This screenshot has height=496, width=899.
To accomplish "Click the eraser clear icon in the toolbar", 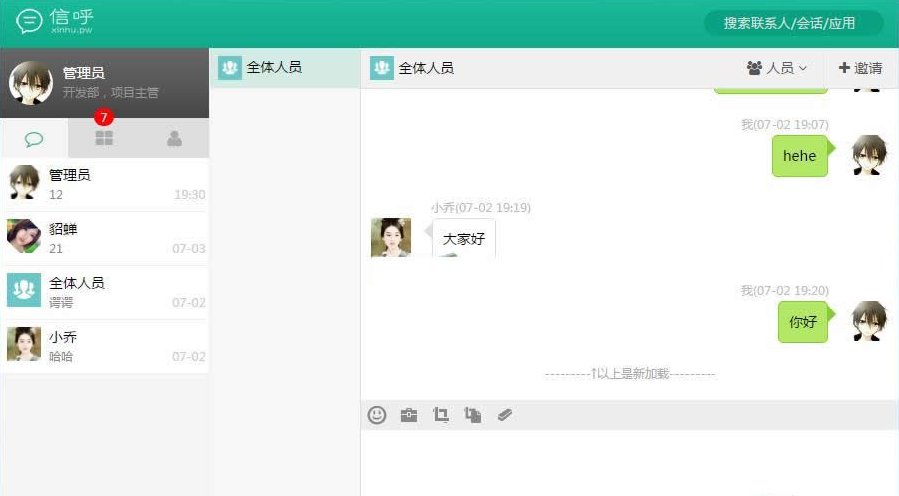I will click(505, 415).
